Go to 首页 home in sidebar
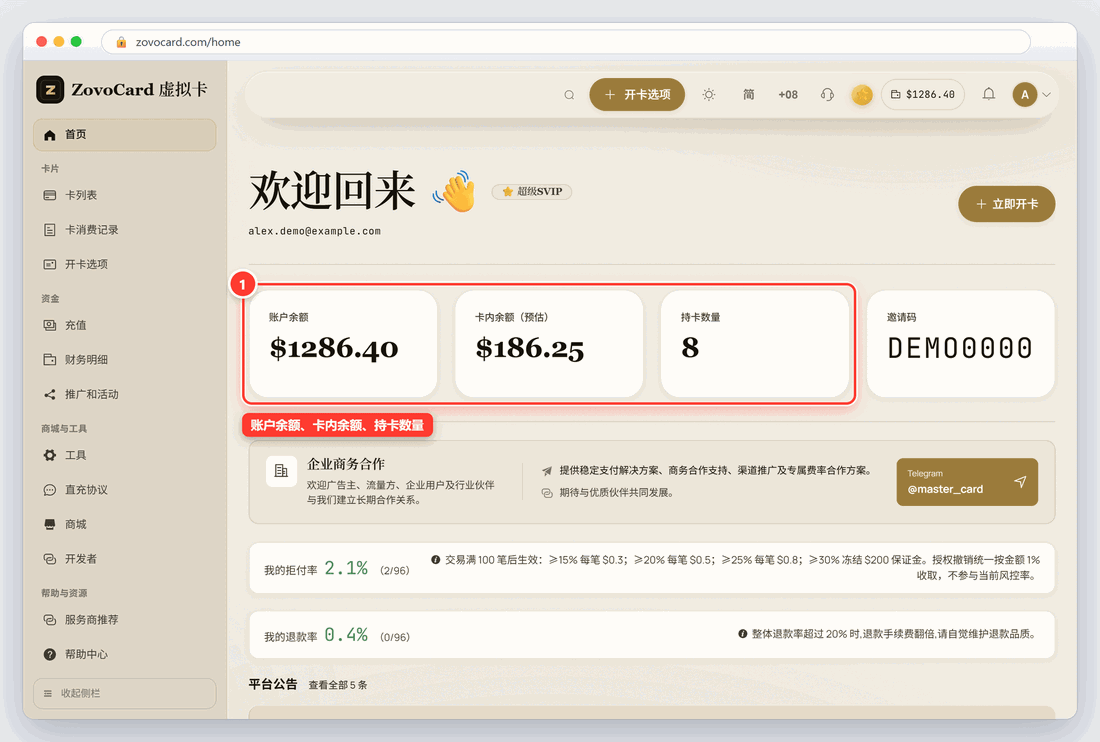This screenshot has height=742, width=1100. point(124,135)
